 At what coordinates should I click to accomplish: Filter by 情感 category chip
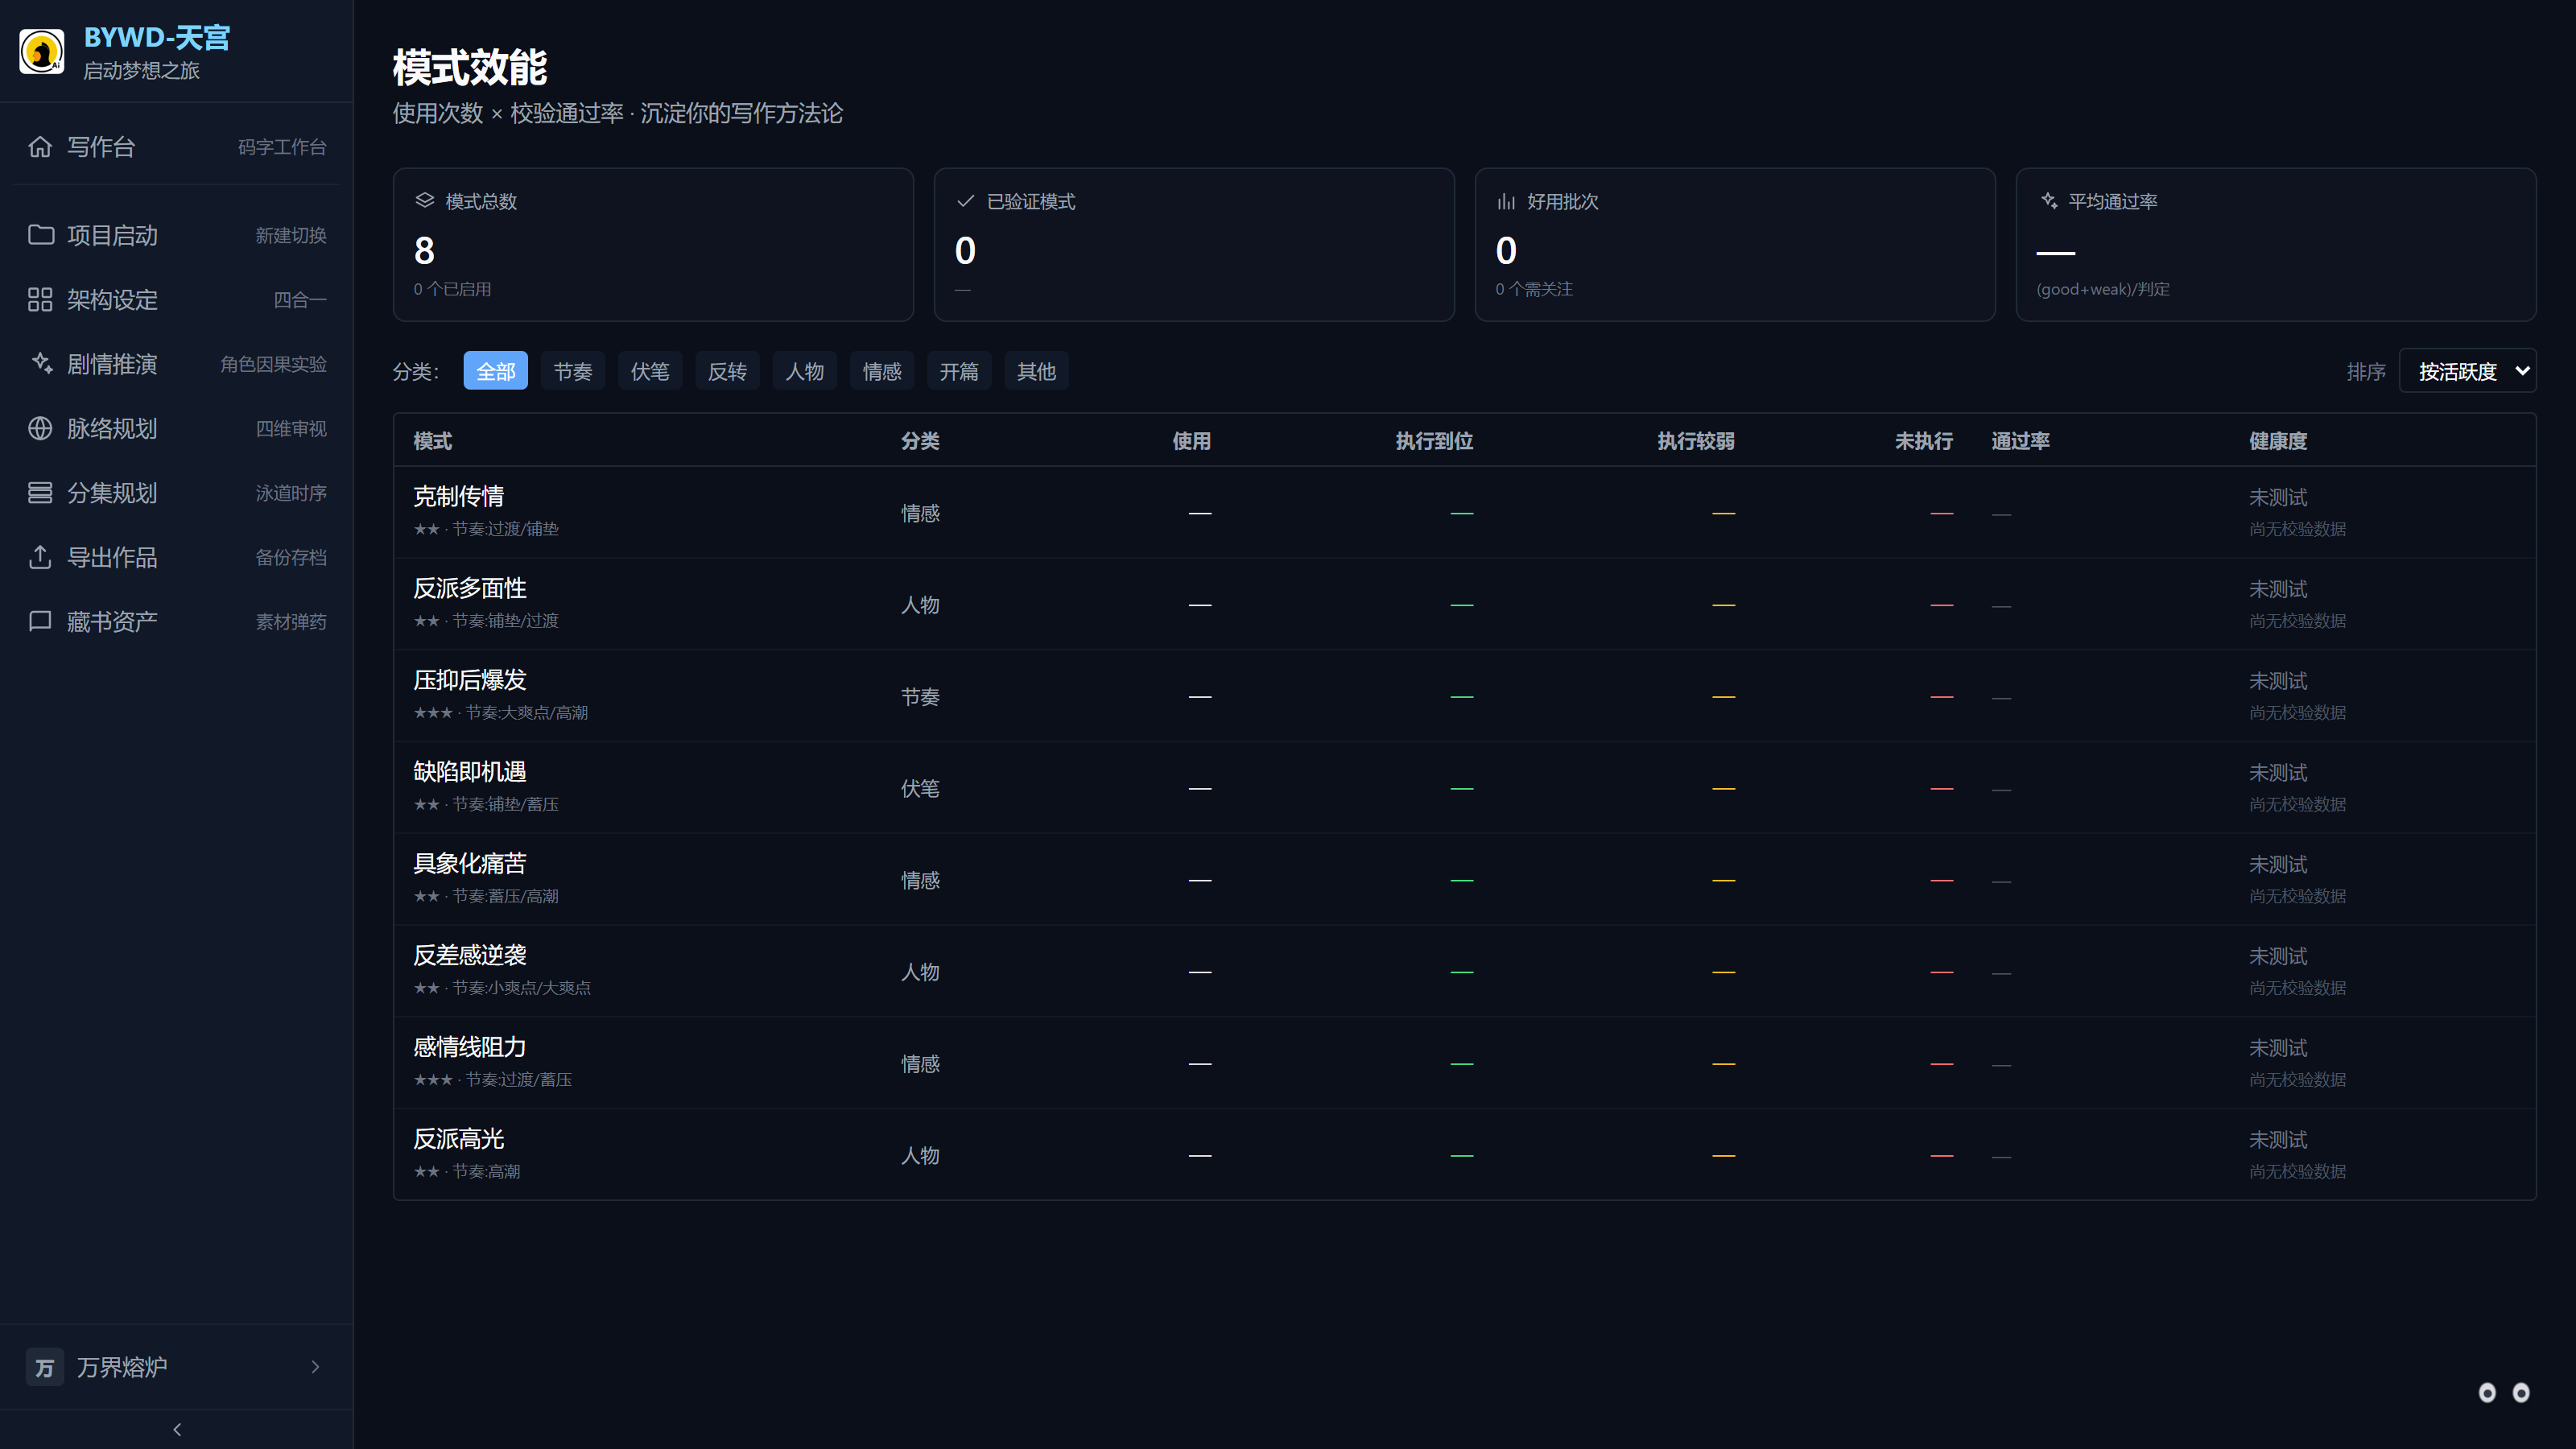[882, 371]
